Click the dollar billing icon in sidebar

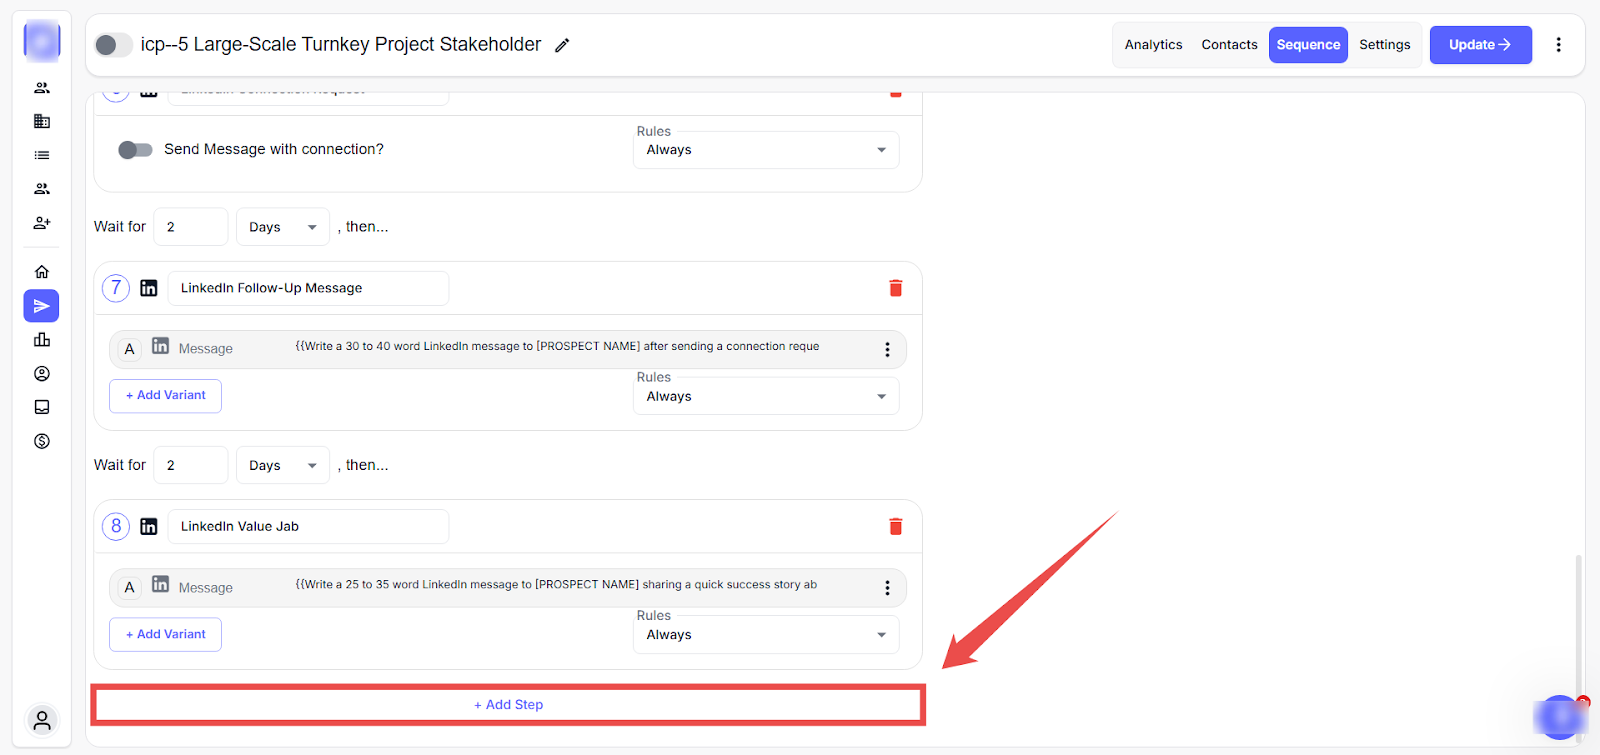(42, 441)
